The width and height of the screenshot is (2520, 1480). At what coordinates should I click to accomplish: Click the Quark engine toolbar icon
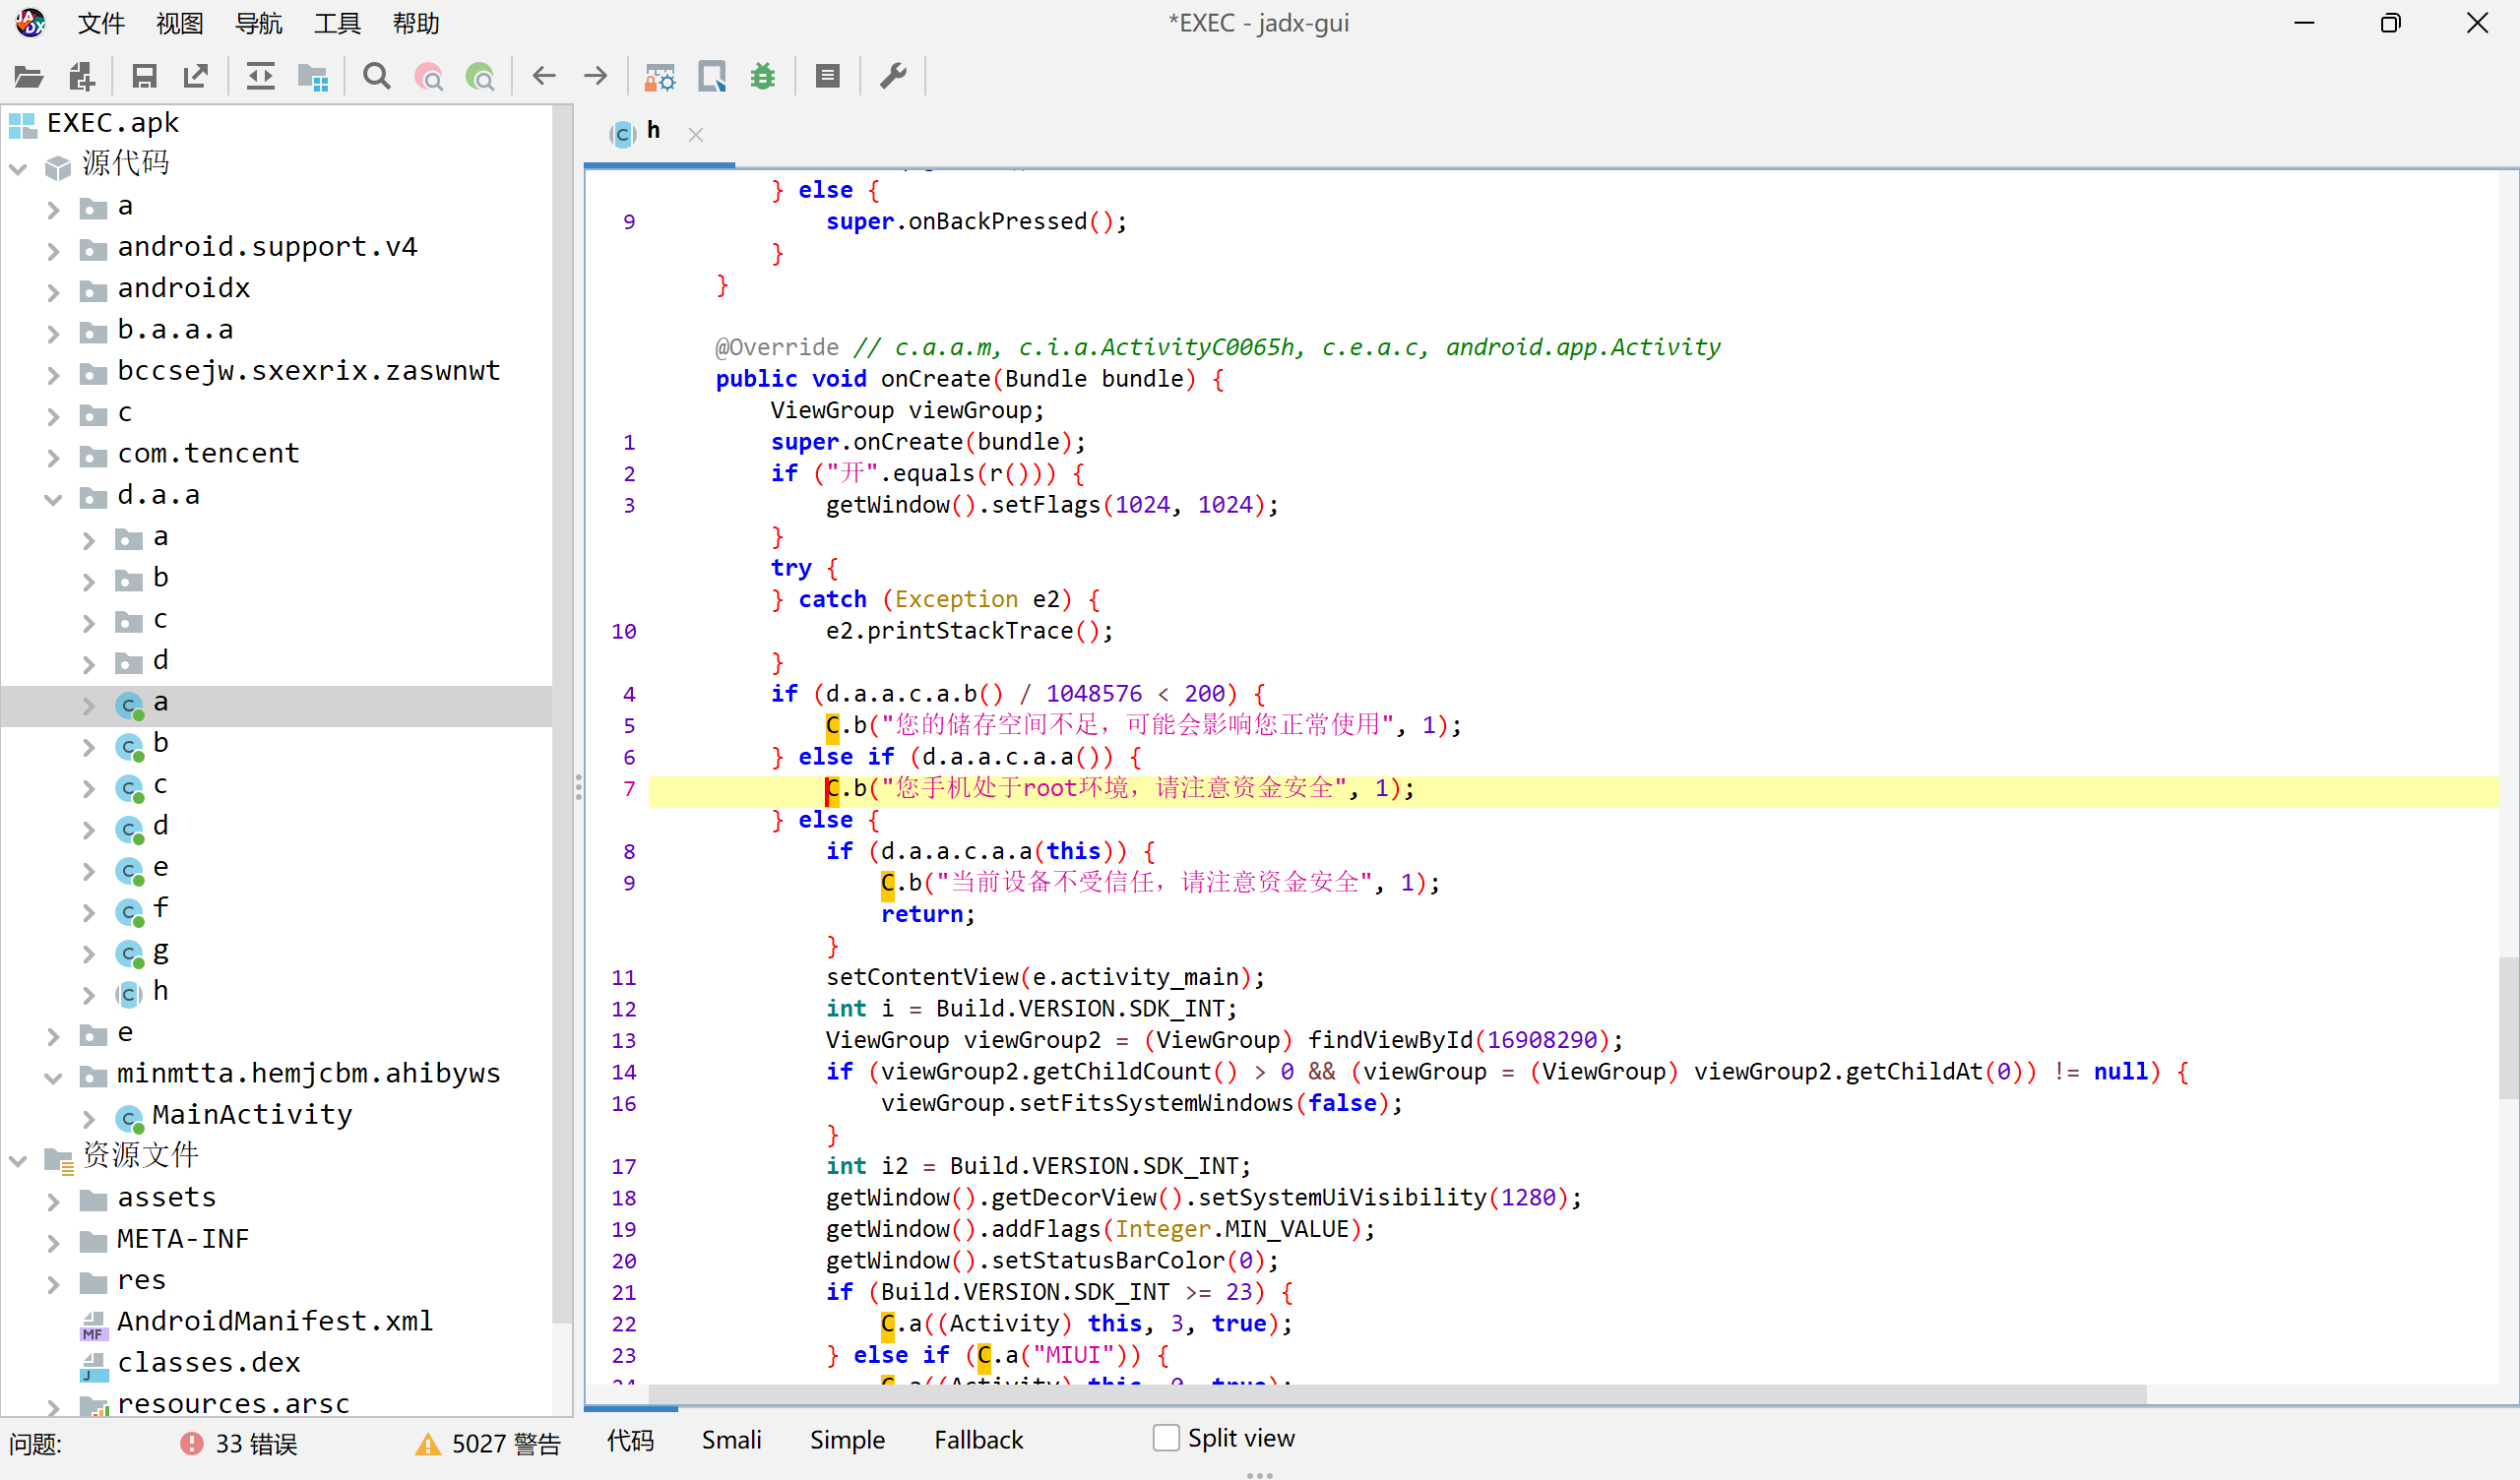click(x=712, y=76)
